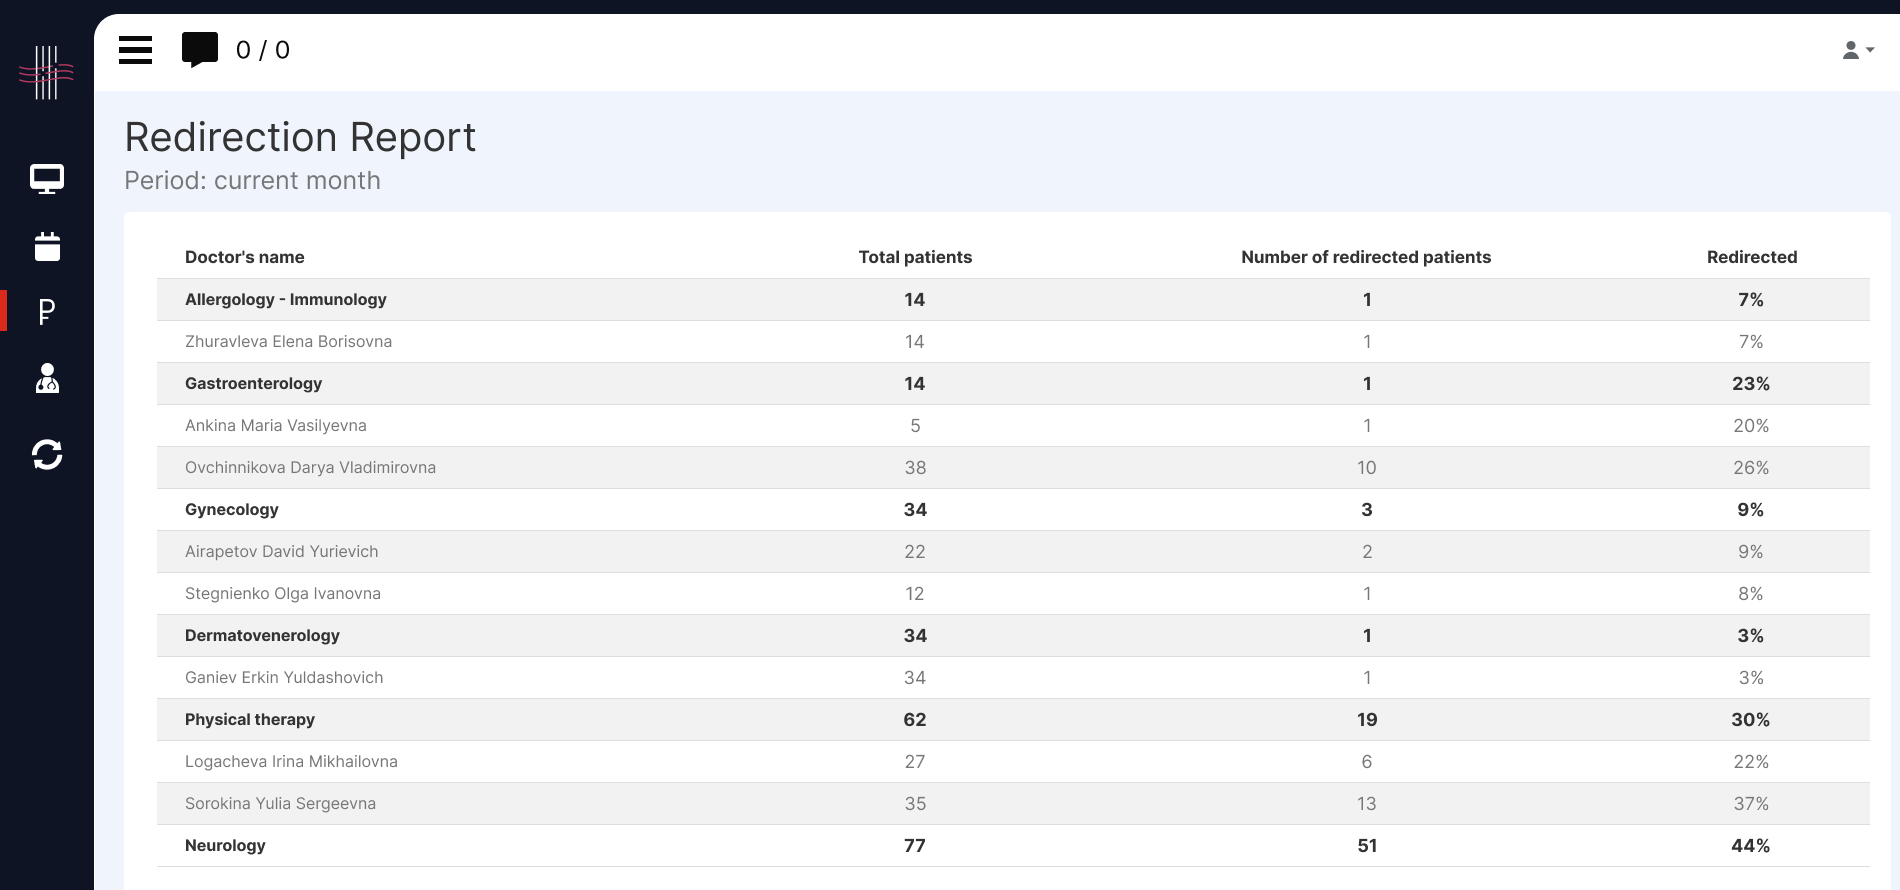Viewport: 1900px width, 890px height.
Task: Select the Neurology group row
Action: pyautogui.click(x=225, y=846)
